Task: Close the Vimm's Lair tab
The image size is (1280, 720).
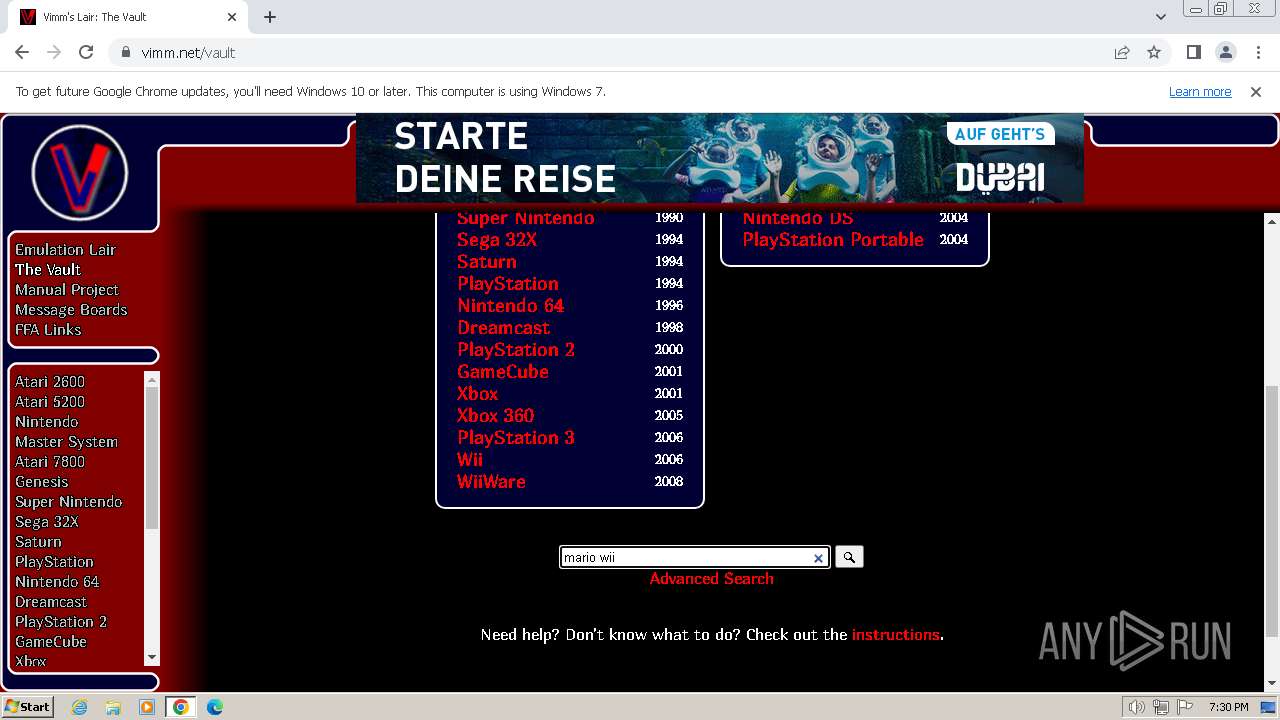Action: 232,17
